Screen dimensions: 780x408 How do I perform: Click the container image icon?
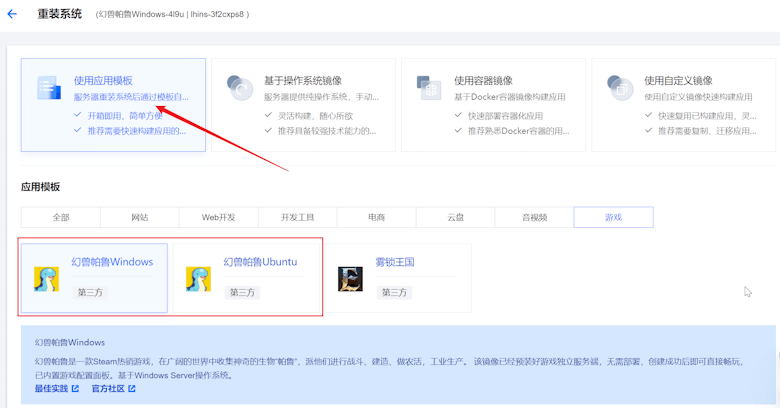tap(429, 88)
